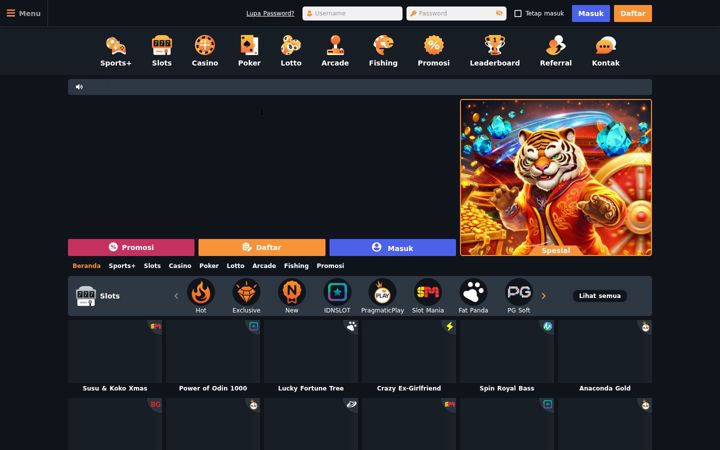Click the orange Daftar button in header
Image resolution: width=720 pixels, height=450 pixels.
point(633,13)
